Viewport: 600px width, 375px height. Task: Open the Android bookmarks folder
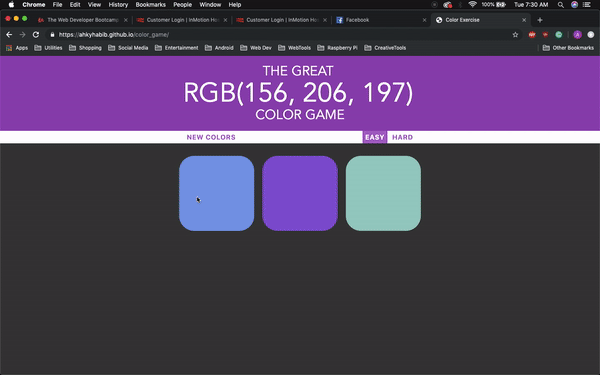click(219, 48)
